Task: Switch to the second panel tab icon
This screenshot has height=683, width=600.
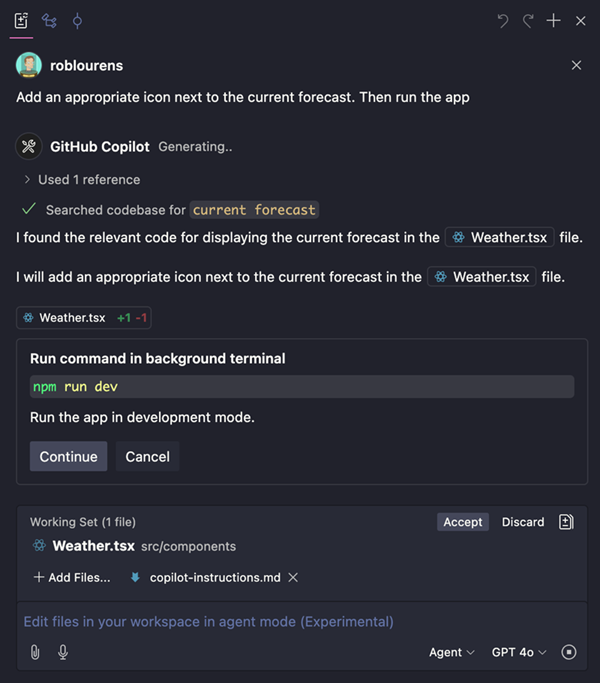Action: click(49, 20)
